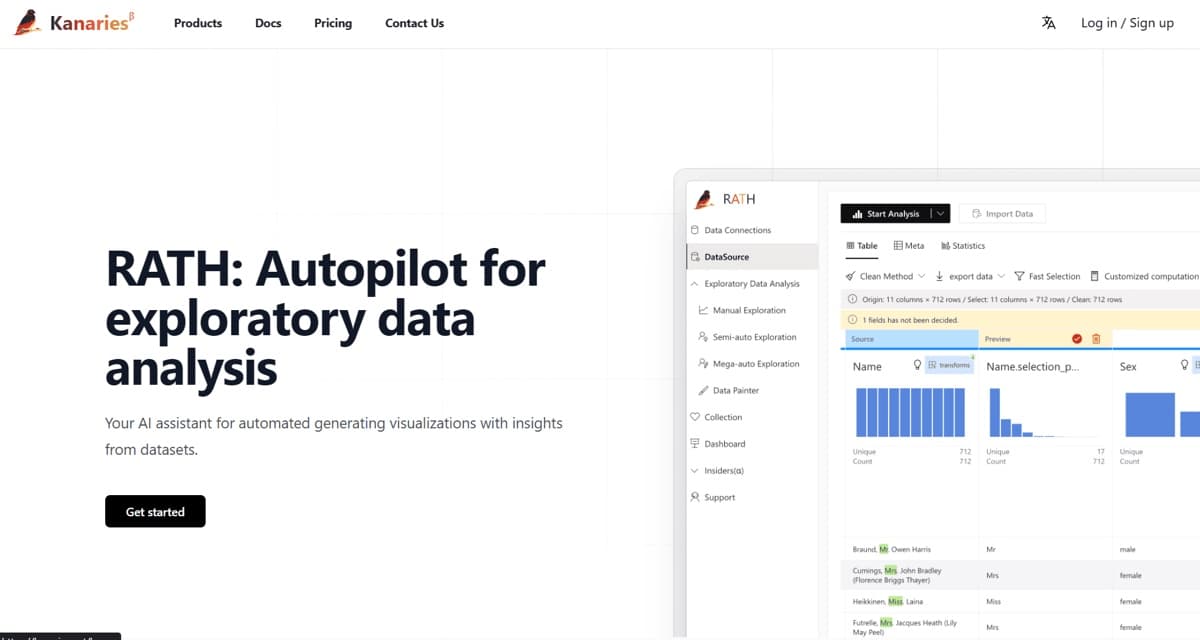Open the language translation switcher icon
This screenshot has height=640, width=1200.
coord(1048,23)
